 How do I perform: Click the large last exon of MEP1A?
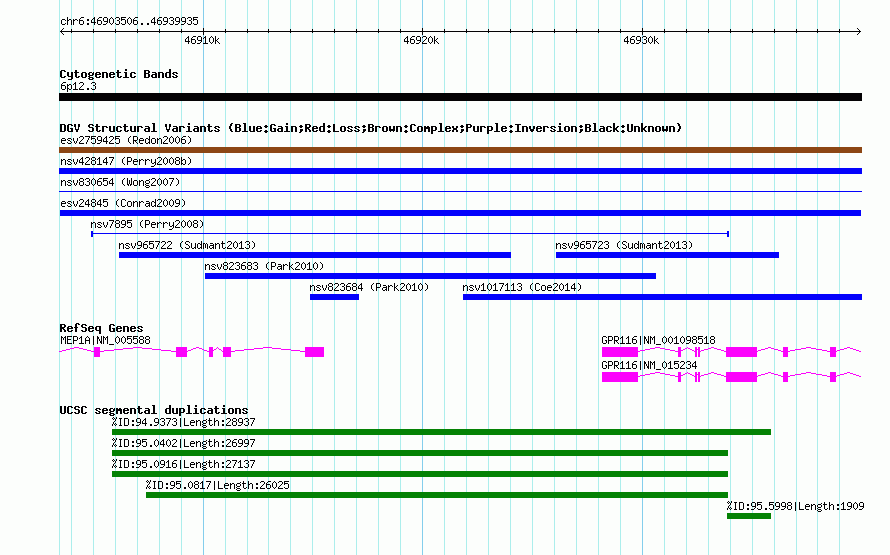coord(314,352)
